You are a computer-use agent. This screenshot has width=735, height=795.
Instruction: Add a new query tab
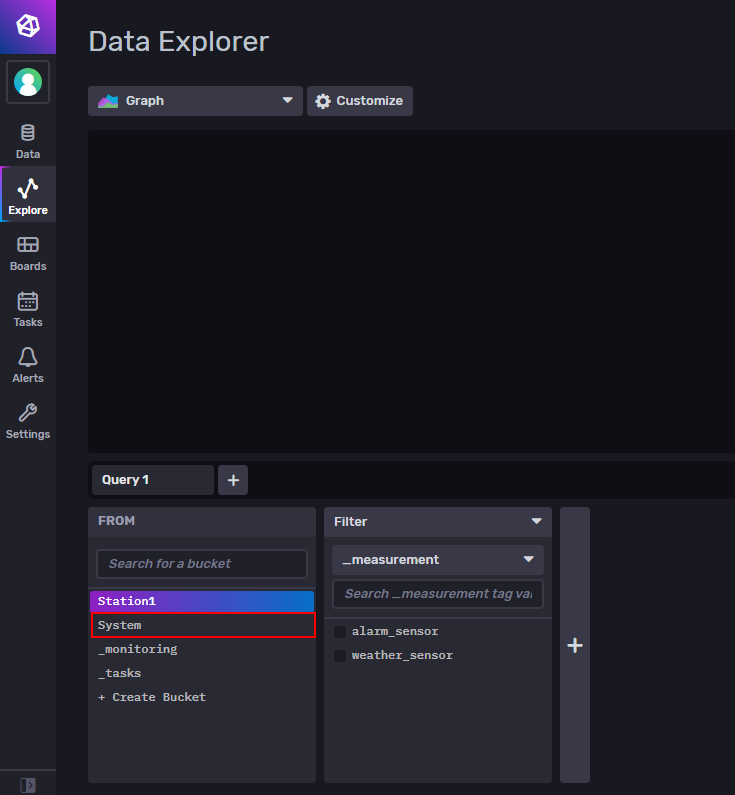(x=233, y=480)
